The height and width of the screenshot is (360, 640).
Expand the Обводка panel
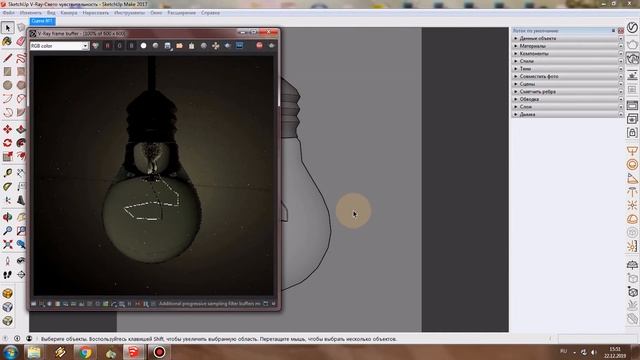click(567, 99)
